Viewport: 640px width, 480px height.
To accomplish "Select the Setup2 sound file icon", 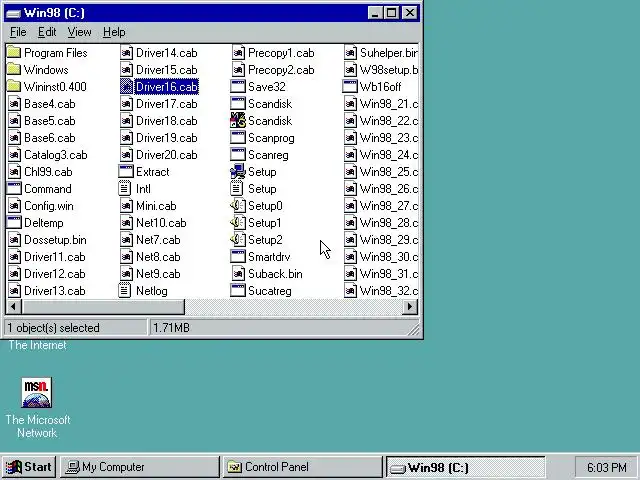I will coord(238,240).
